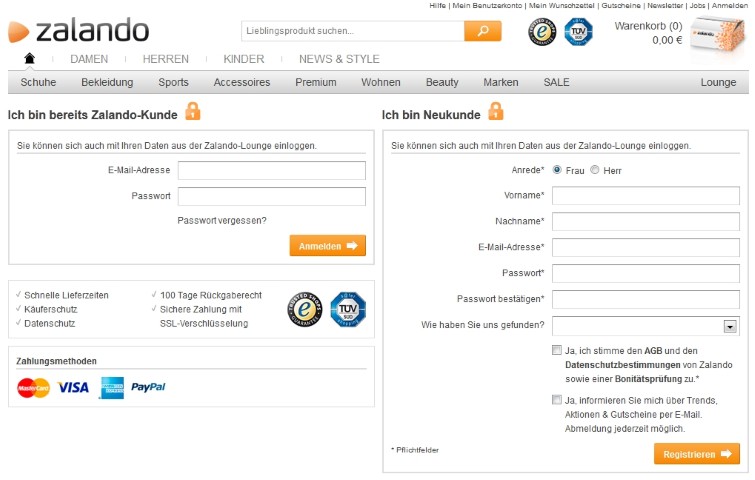Screen dimensions: 755x480
Task: Open the SALE menu item
Action: [x=557, y=82]
